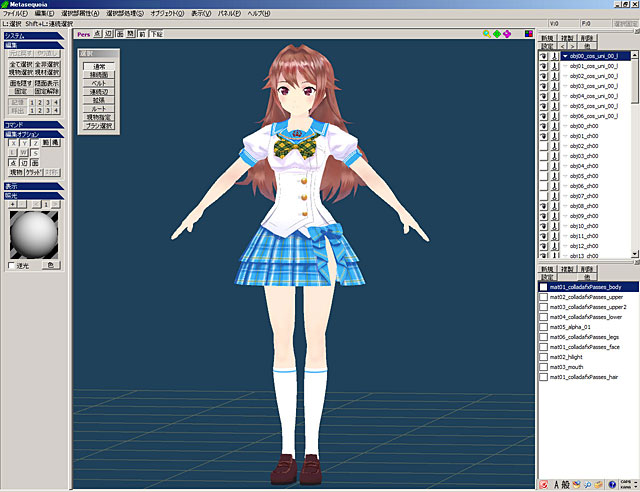
Task: Click the 面を隠す hide faces button
Action: tap(21, 83)
